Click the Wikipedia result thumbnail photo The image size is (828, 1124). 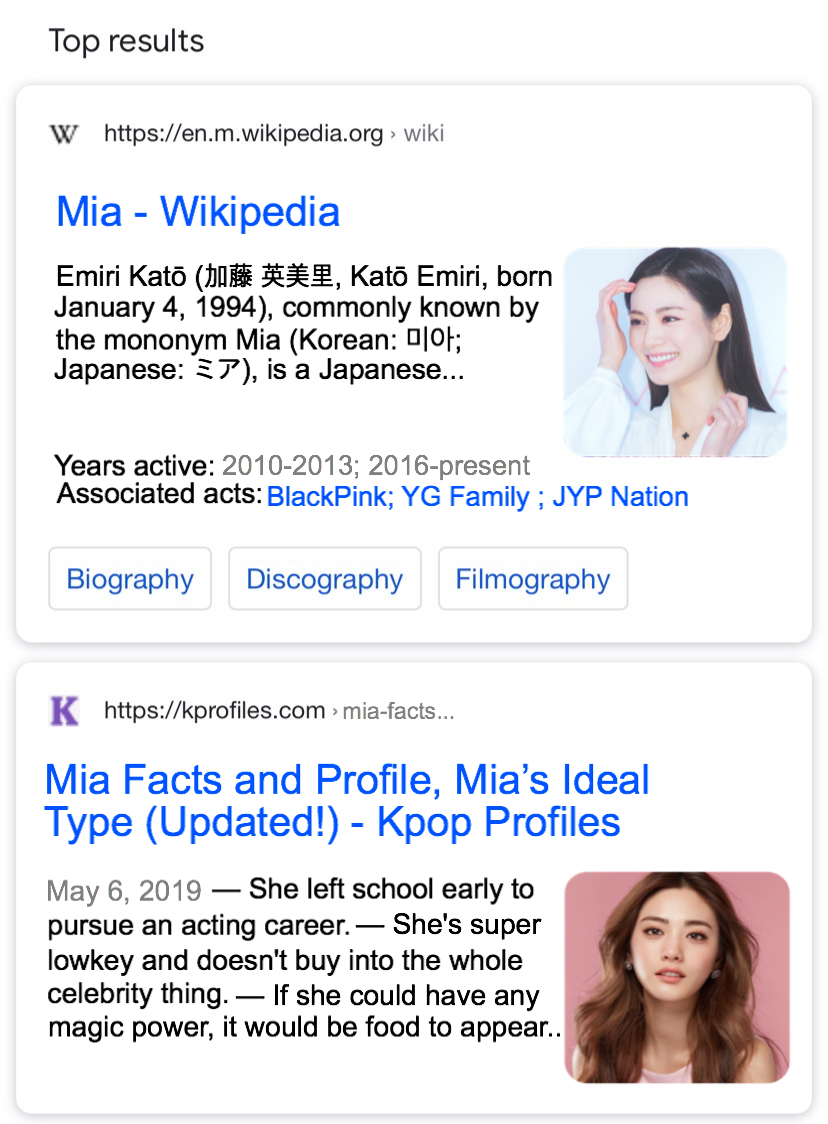675,352
